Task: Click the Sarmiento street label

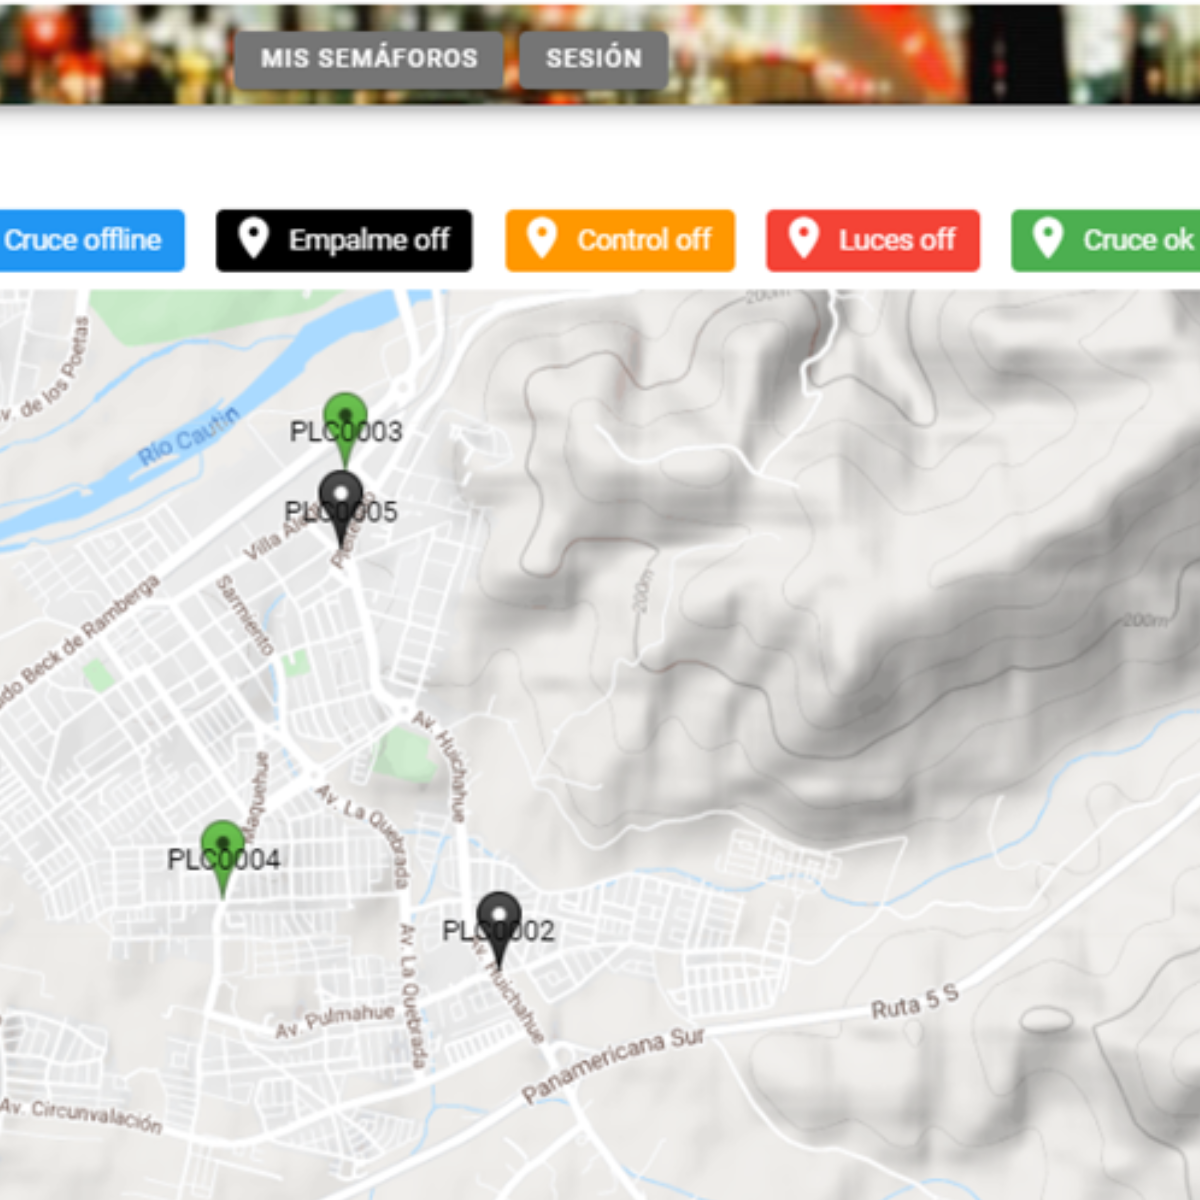Action: [245, 615]
